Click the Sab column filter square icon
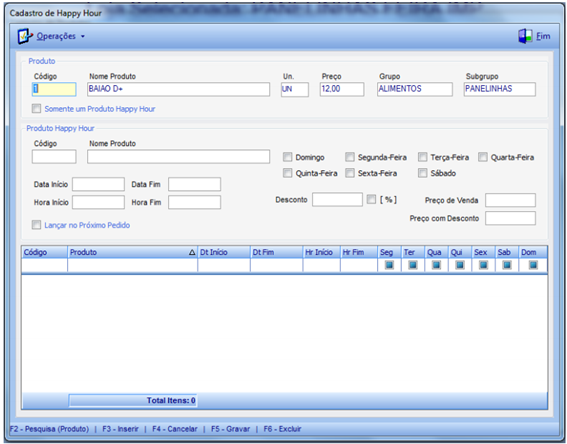Viewport: 567px width, 444px height. pos(507,265)
